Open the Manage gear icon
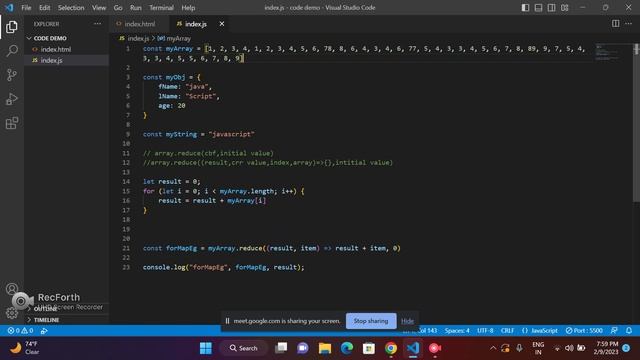The width and height of the screenshot is (640, 360). pyautogui.click(x=11, y=313)
